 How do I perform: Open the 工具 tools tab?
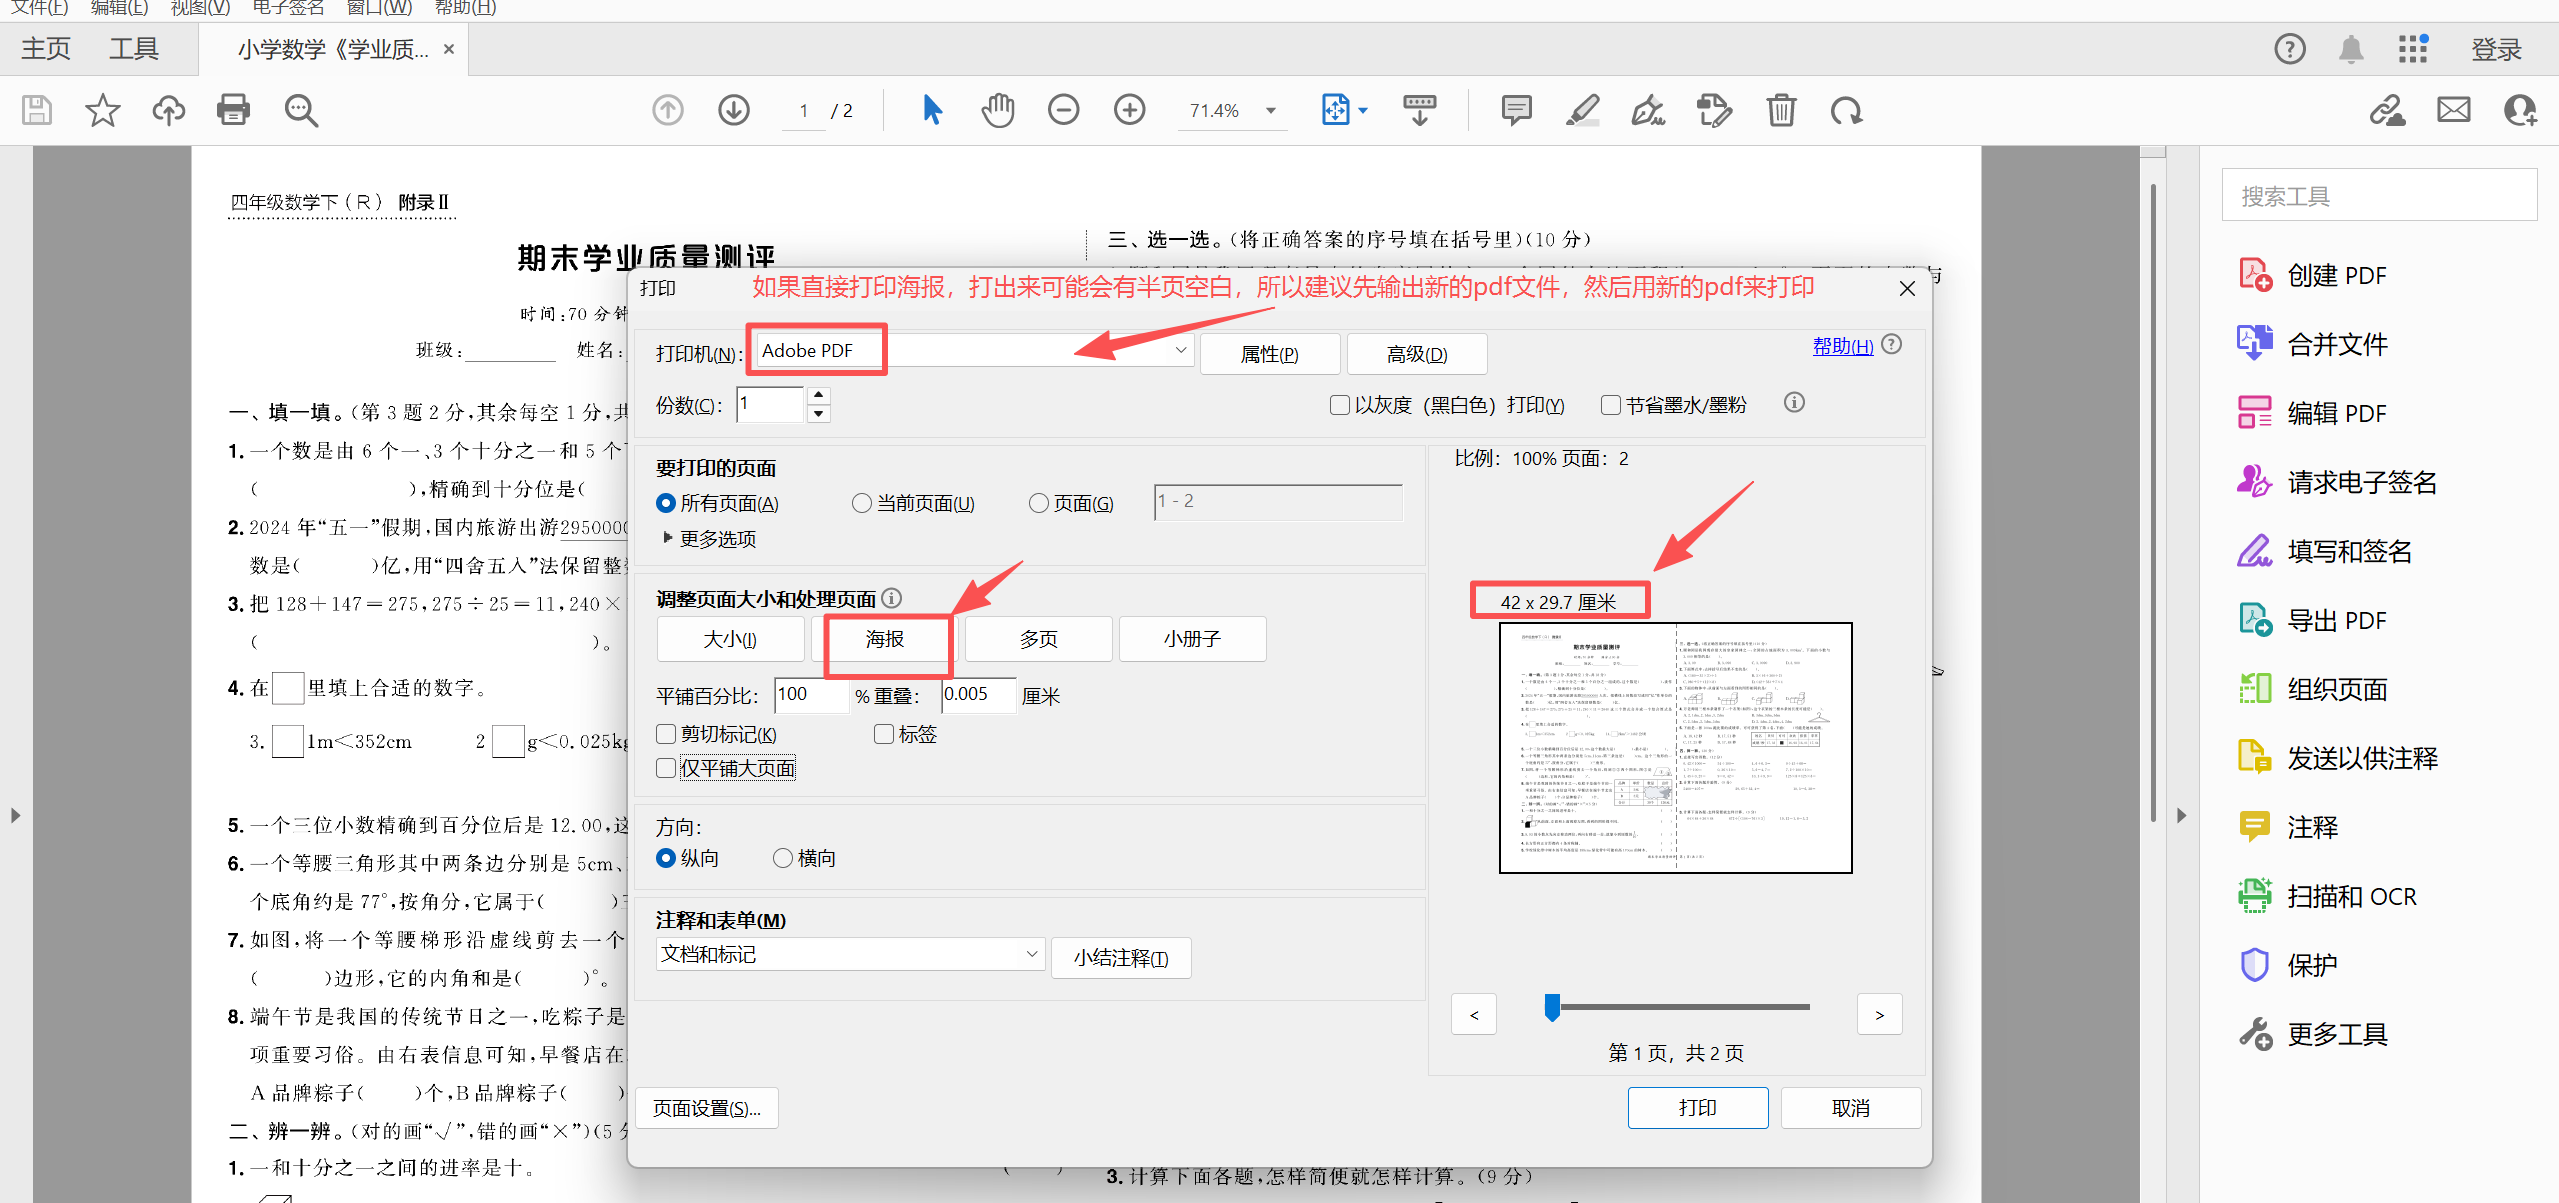coord(133,49)
